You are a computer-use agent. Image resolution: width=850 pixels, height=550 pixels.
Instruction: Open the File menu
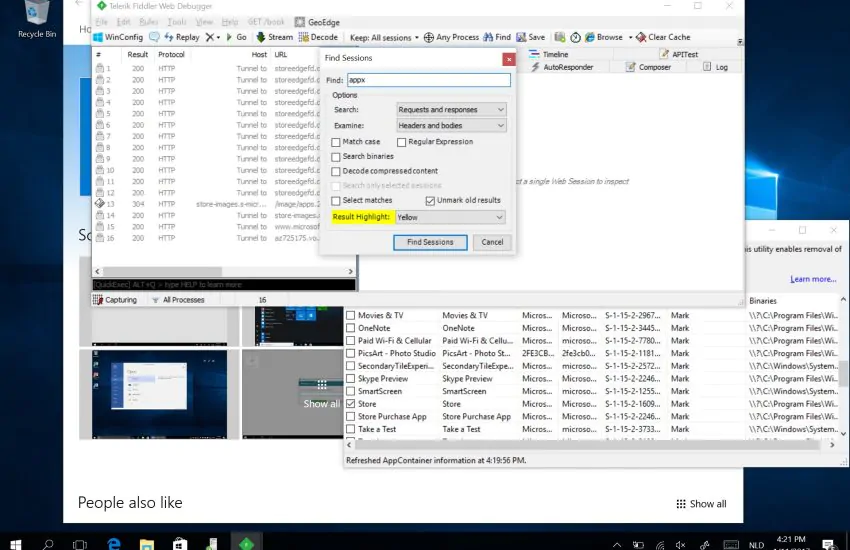click(x=101, y=22)
